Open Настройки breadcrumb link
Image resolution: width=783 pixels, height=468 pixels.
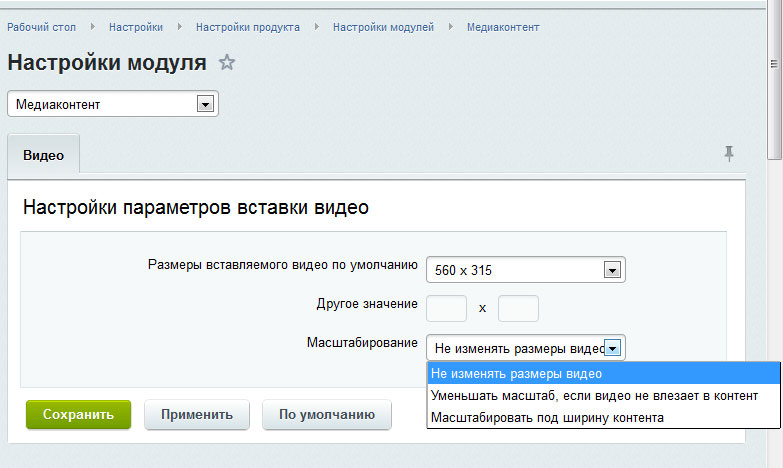136,27
